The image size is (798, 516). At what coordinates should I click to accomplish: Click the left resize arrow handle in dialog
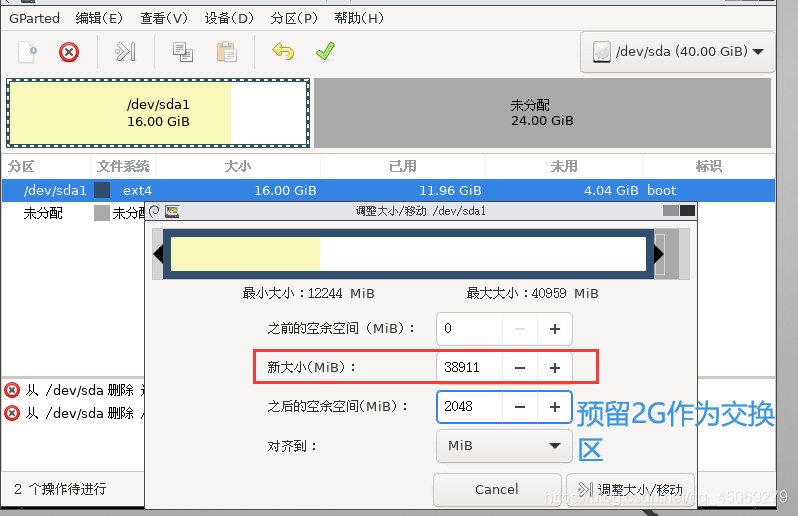[158, 253]
